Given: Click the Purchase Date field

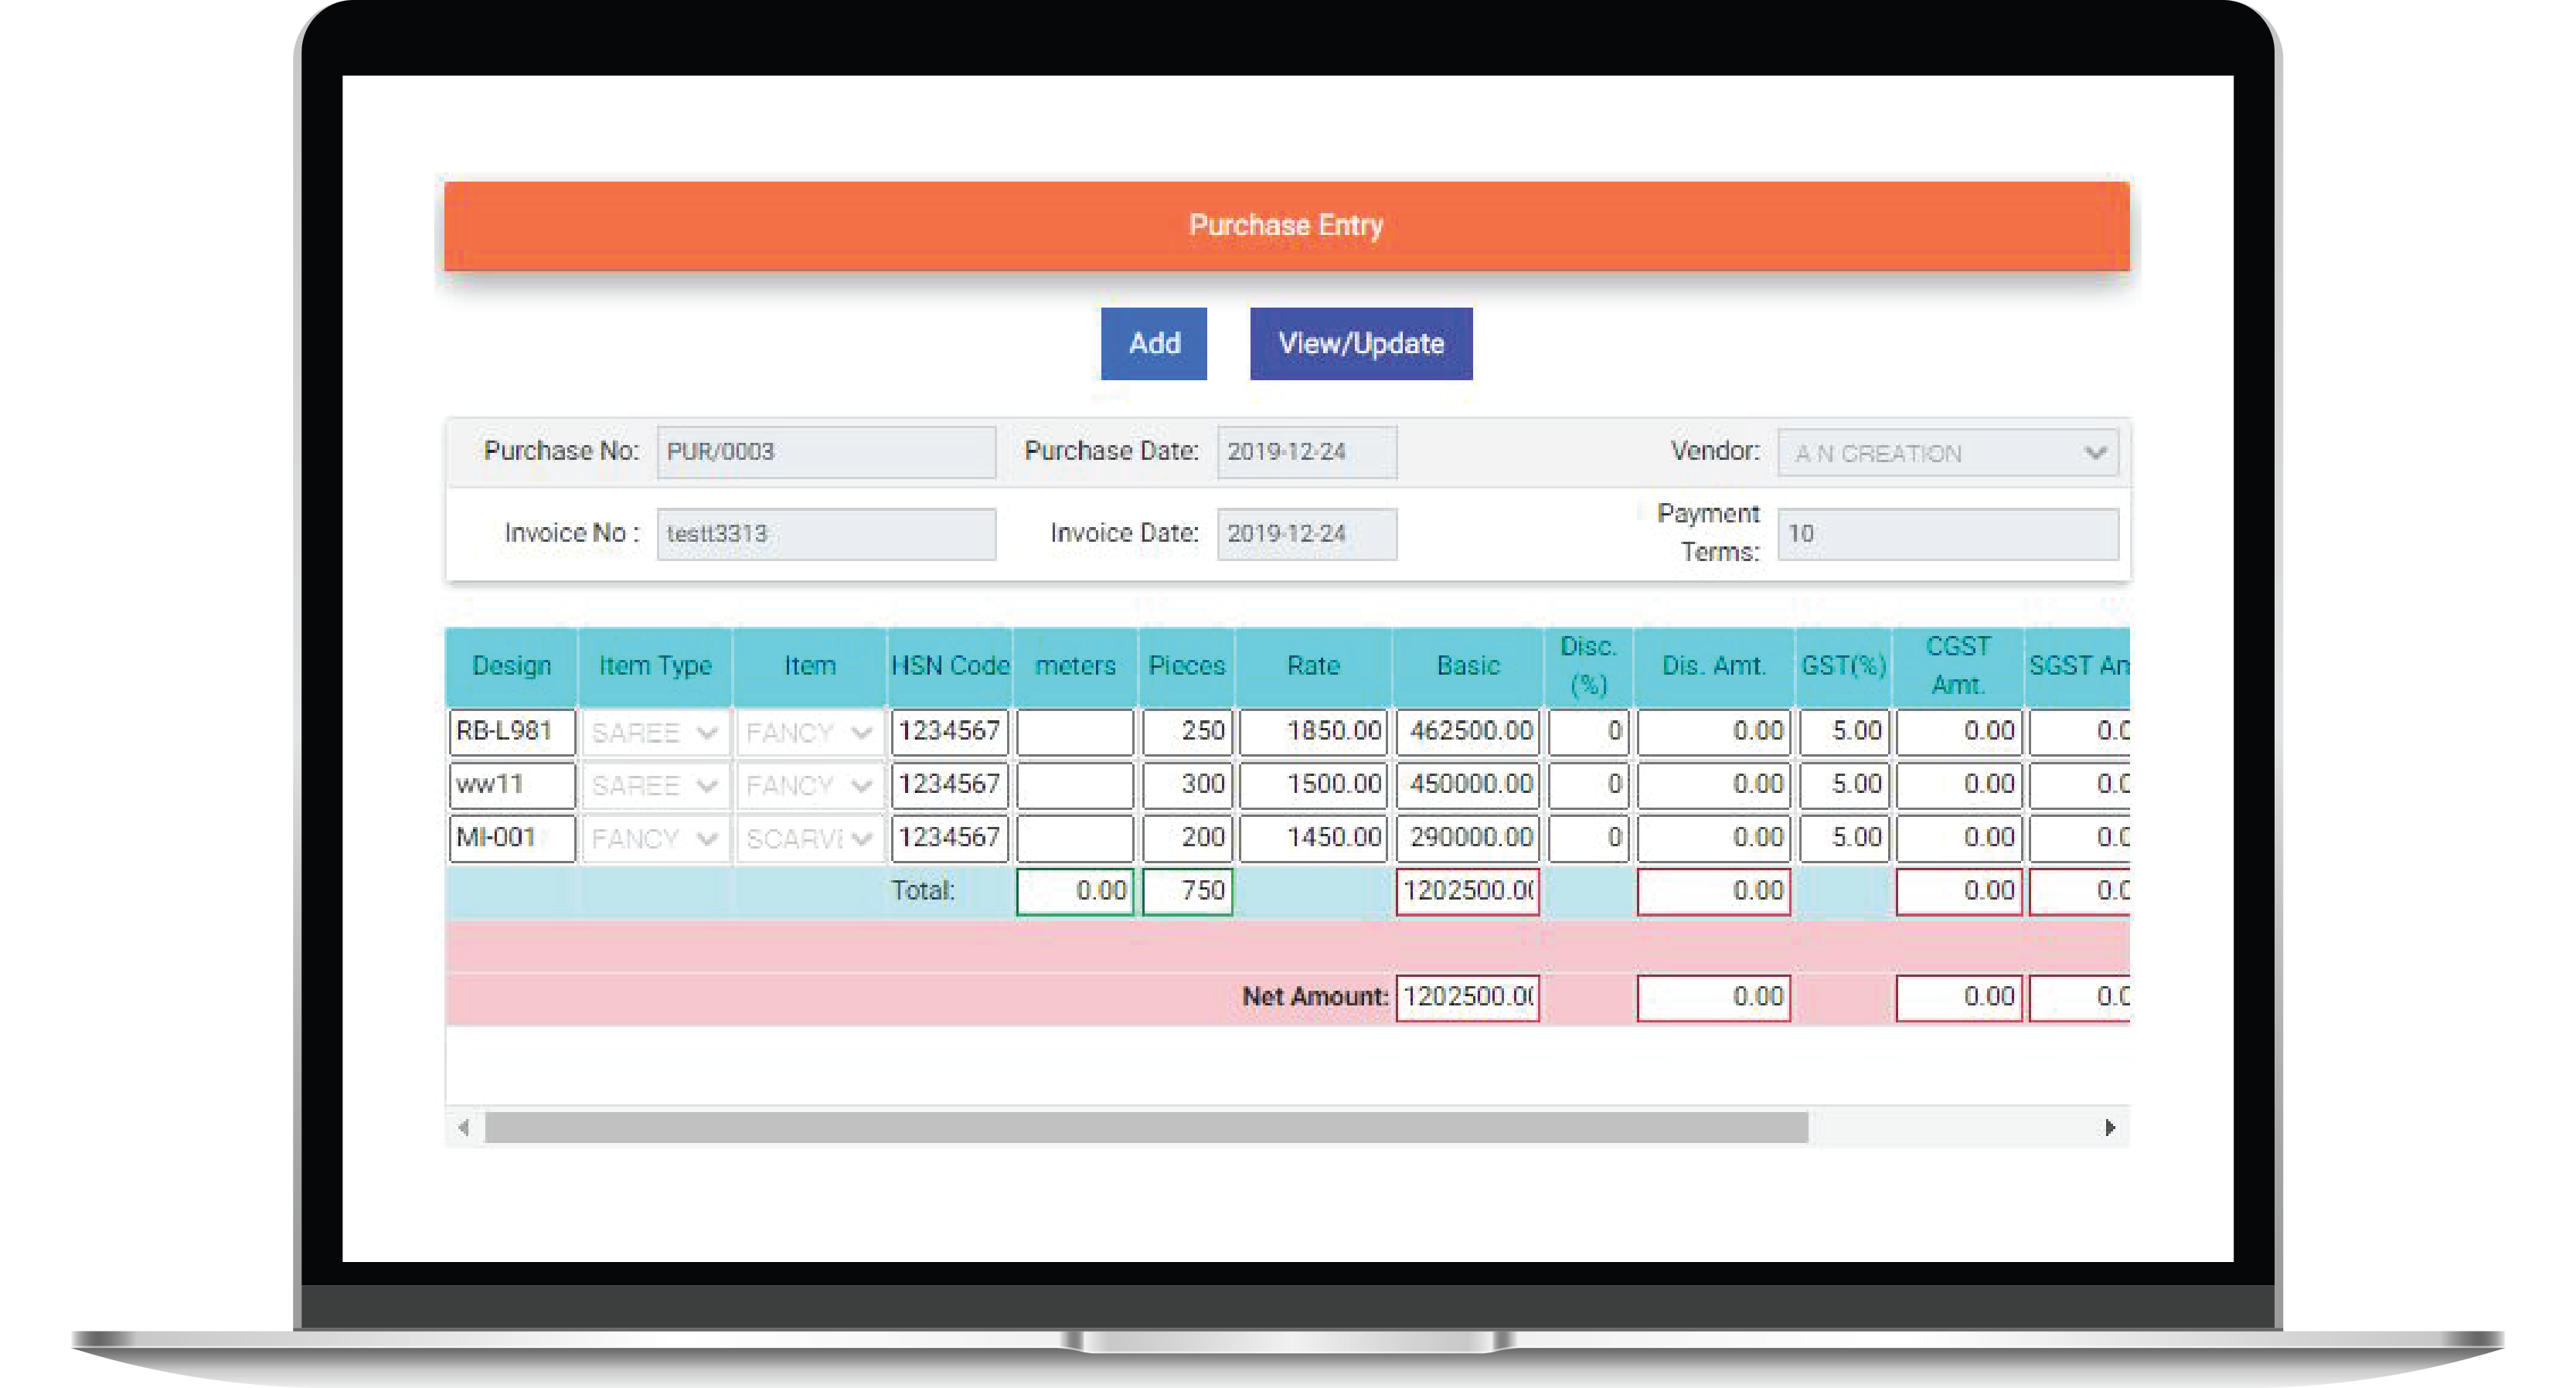Looking at the screenshot, I should pyautogui.click(x=1306, y=452).
